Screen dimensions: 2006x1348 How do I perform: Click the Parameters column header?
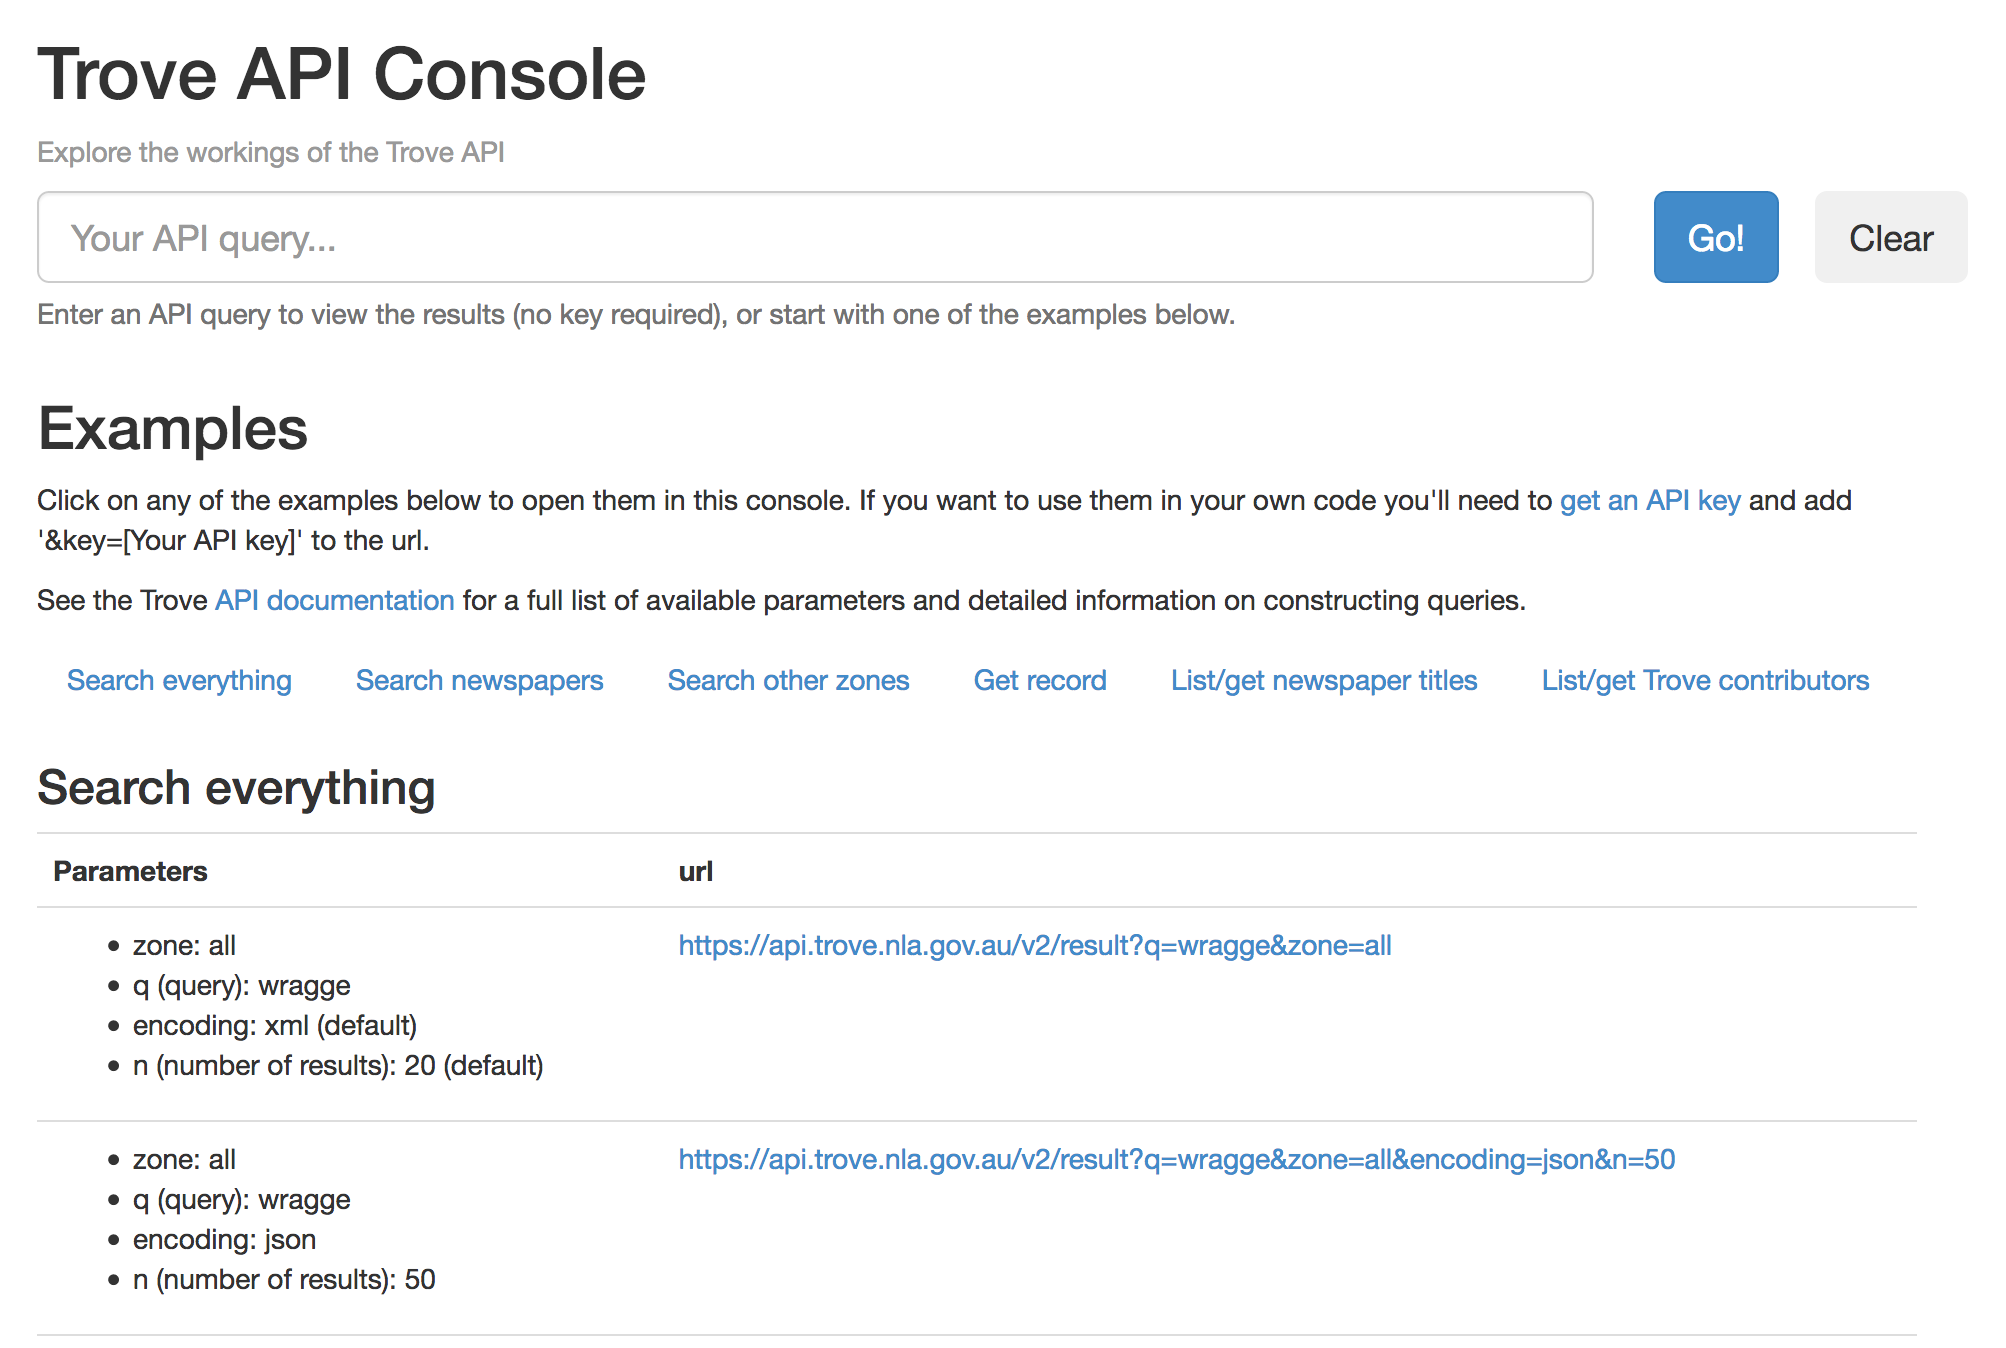(x=130, y=871)
